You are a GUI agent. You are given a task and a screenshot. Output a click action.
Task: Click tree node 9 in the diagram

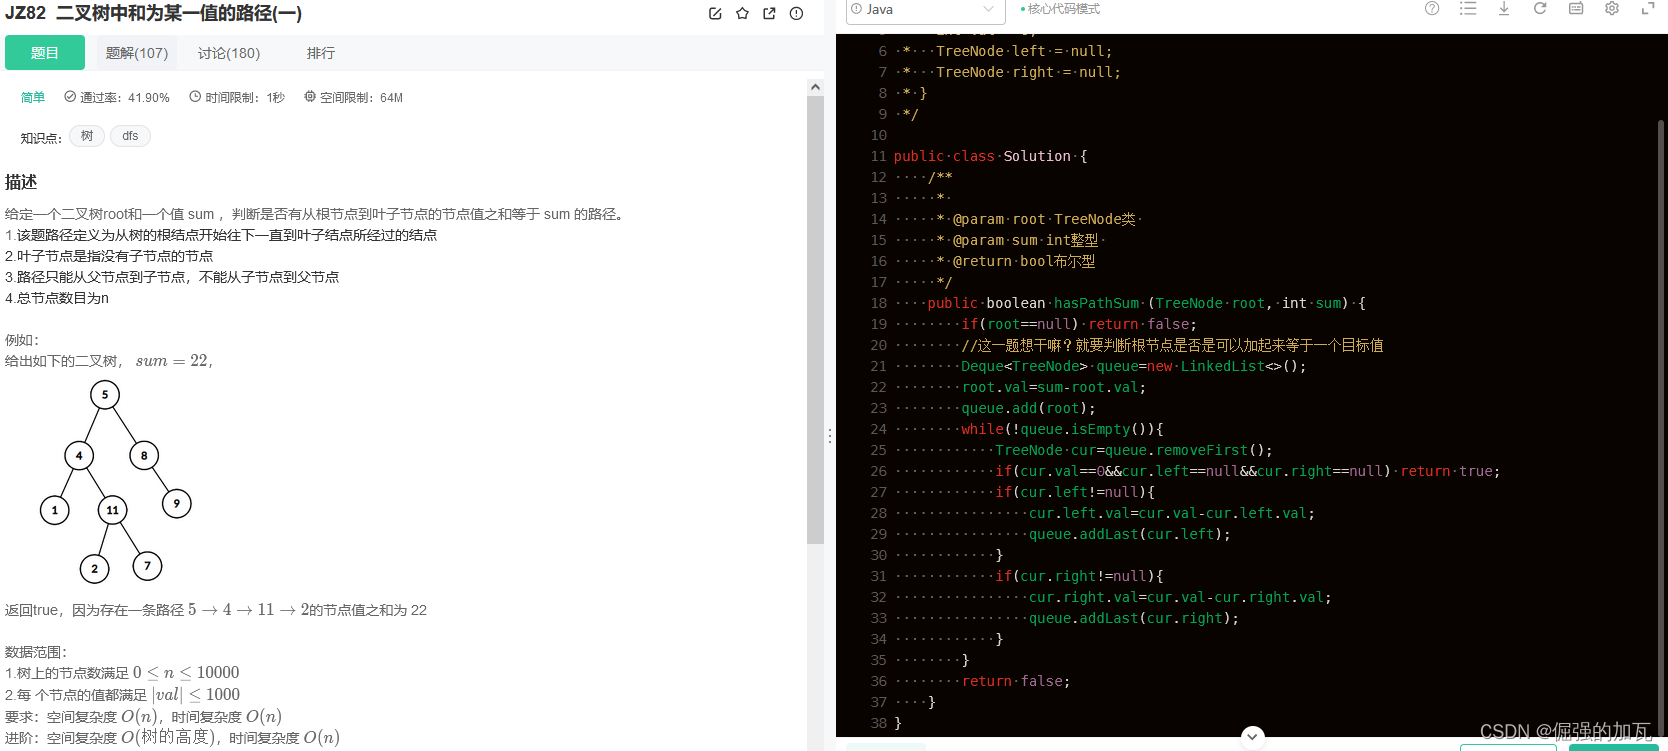176,503
